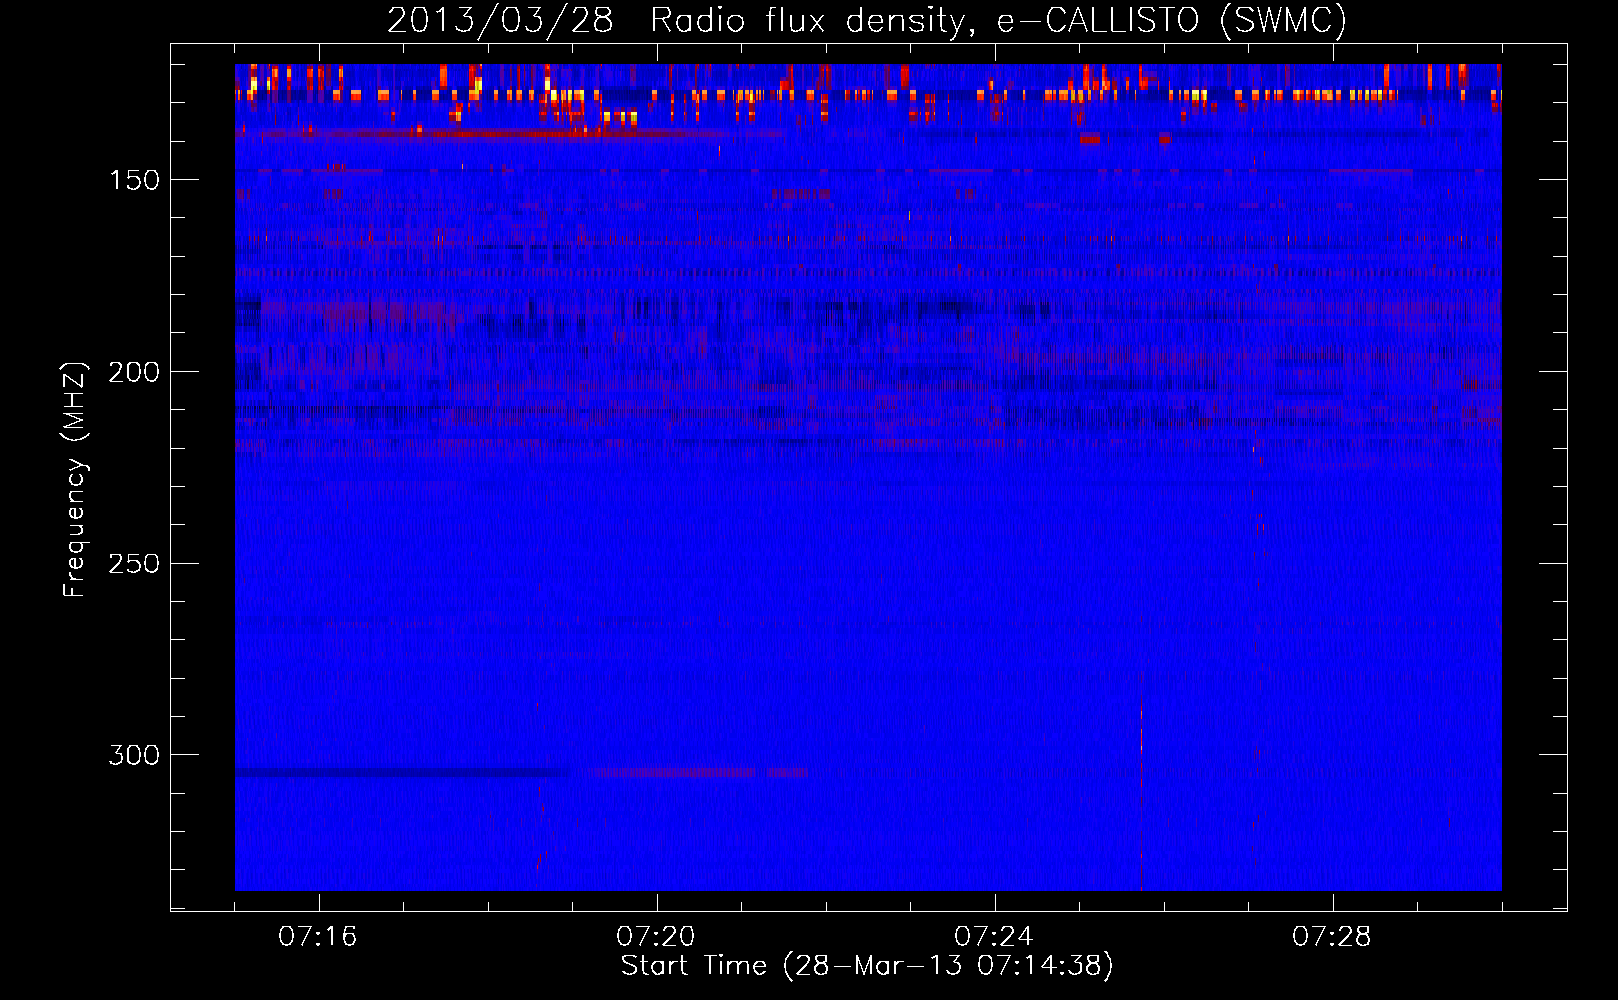Click the 'Start Time (28-Mar-13 07:14:38)' label
The image size is (1618, 1000).
[867, 966]
